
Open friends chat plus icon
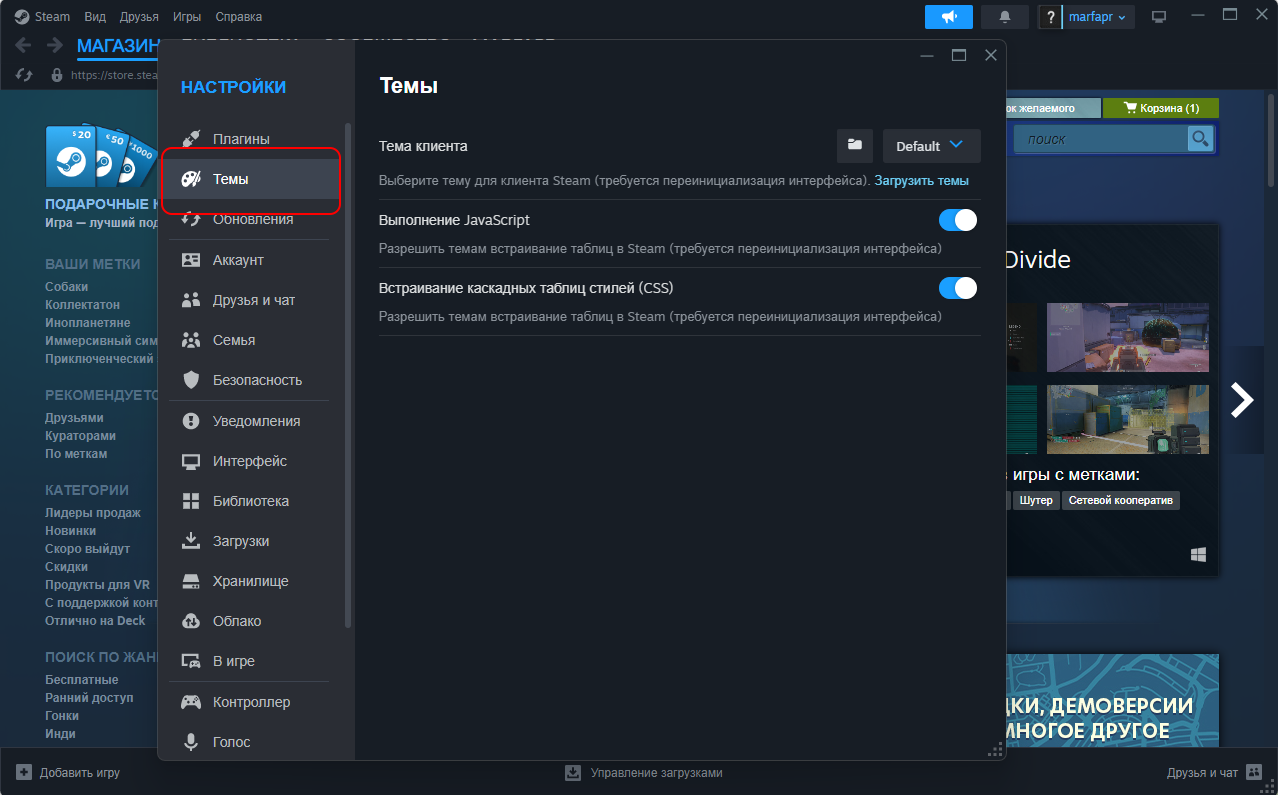pos(1254,773)
